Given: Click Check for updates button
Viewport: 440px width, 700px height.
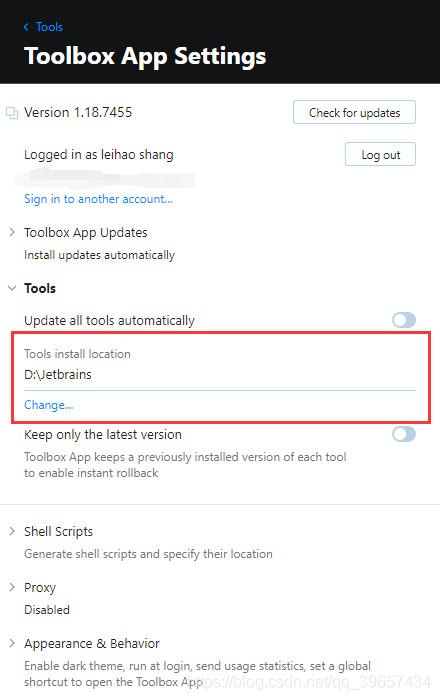Looking at the screenshot, I should tap(354, 112).
